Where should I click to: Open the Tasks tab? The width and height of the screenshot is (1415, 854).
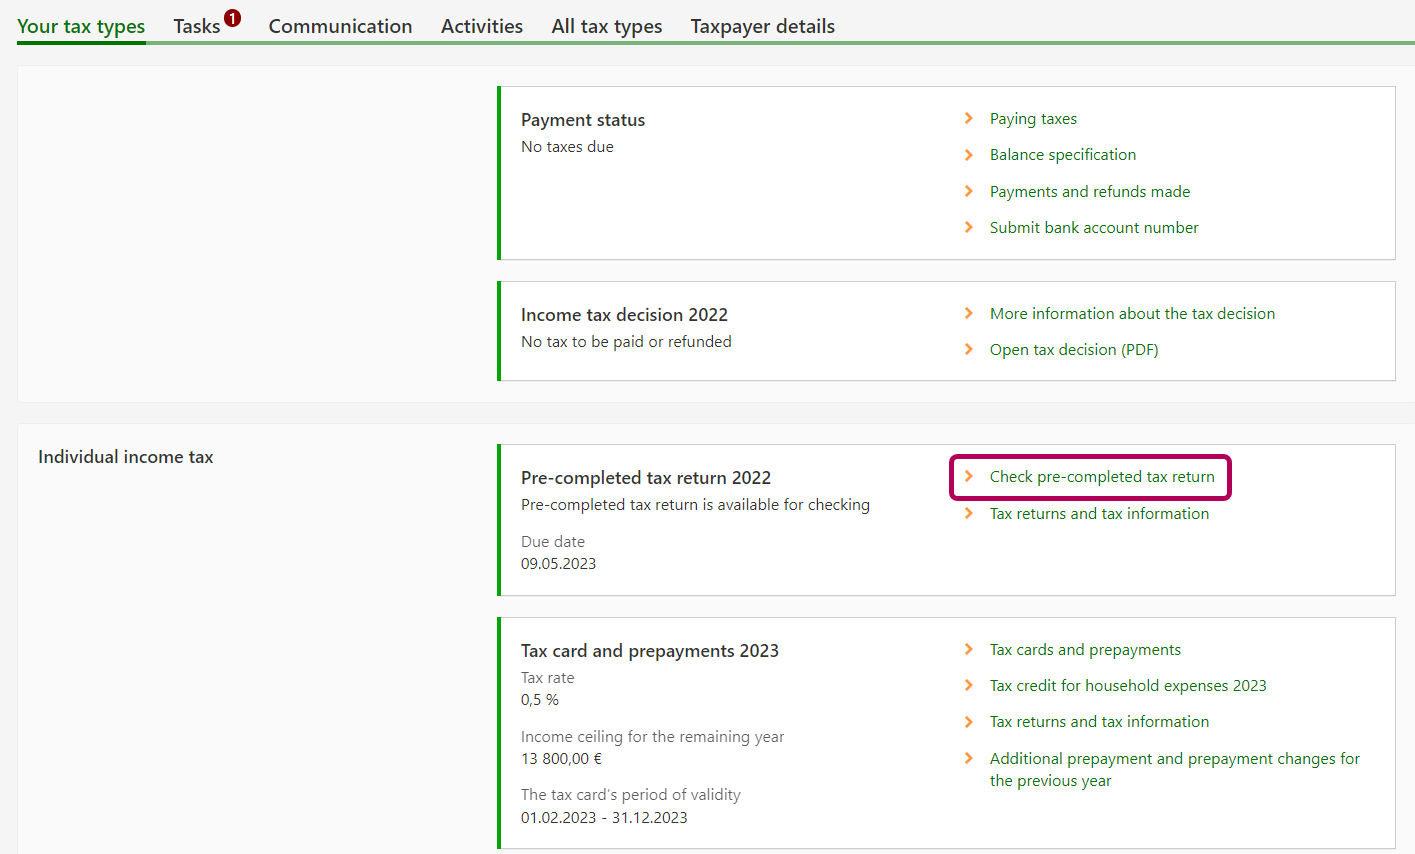(196, 26)
